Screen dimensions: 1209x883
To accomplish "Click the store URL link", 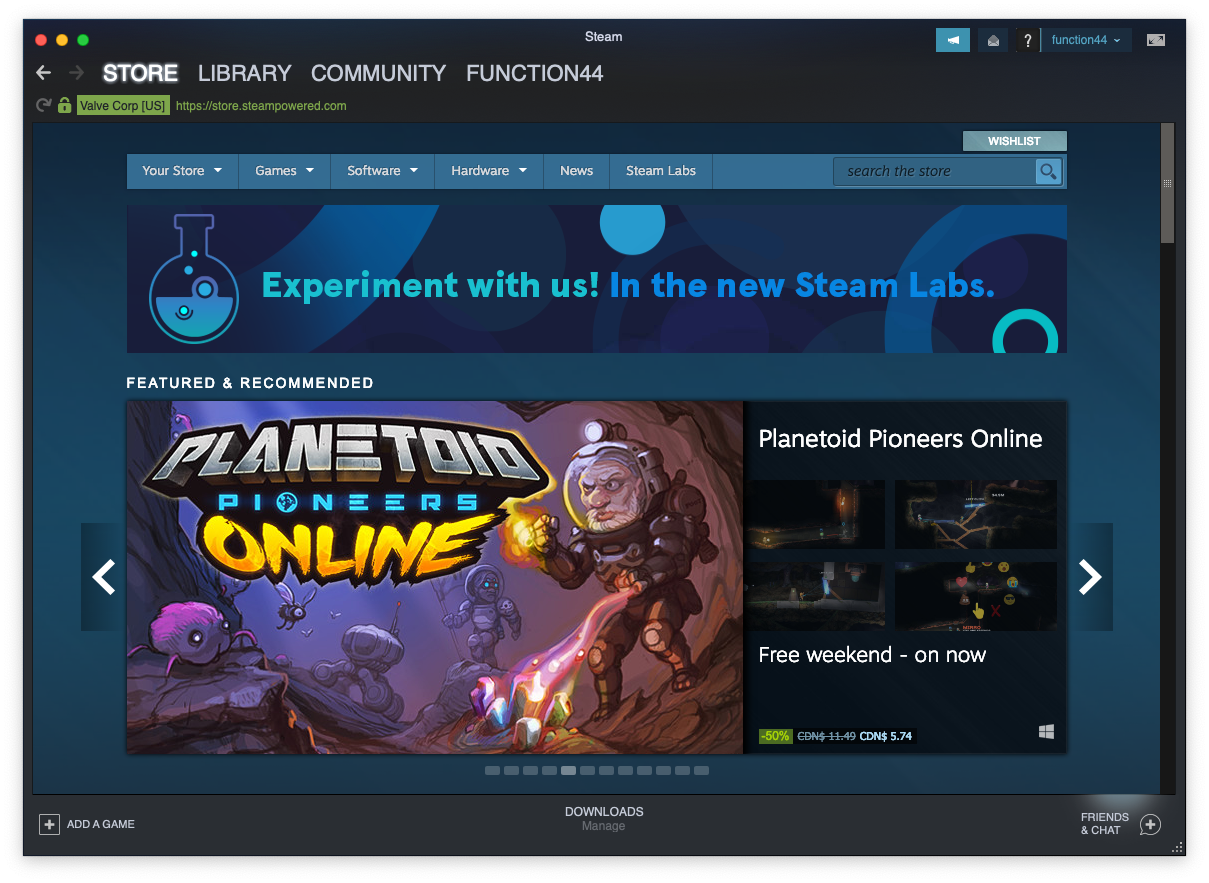I will (x=261, y=105).
